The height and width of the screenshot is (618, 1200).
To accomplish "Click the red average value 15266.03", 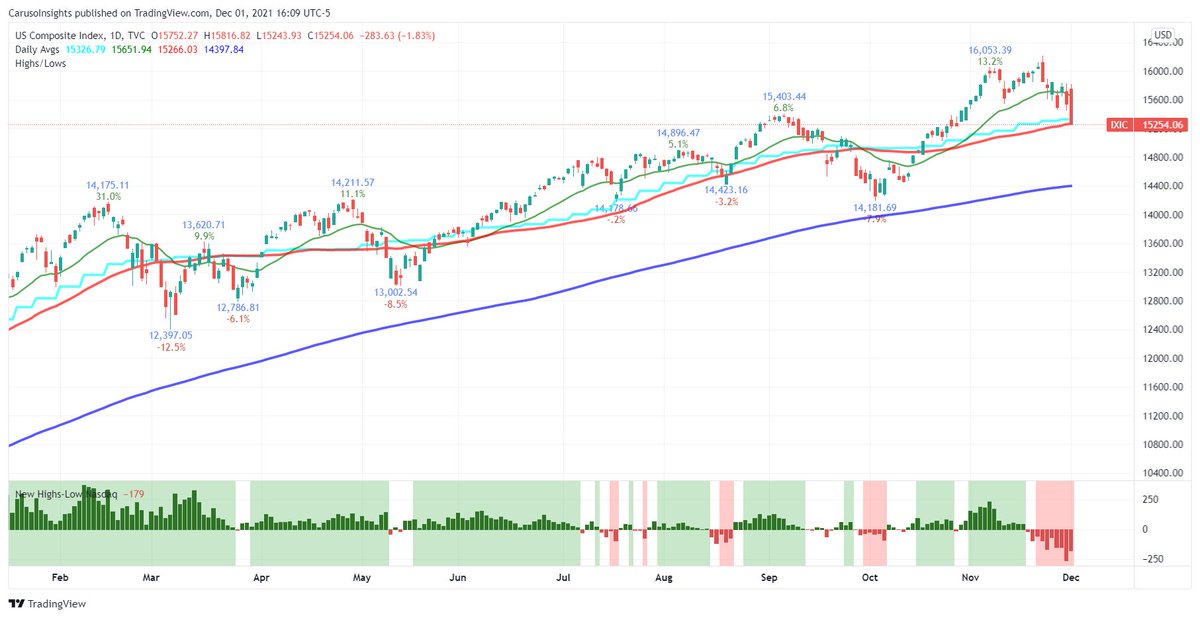I will click(x=179, y=49).
